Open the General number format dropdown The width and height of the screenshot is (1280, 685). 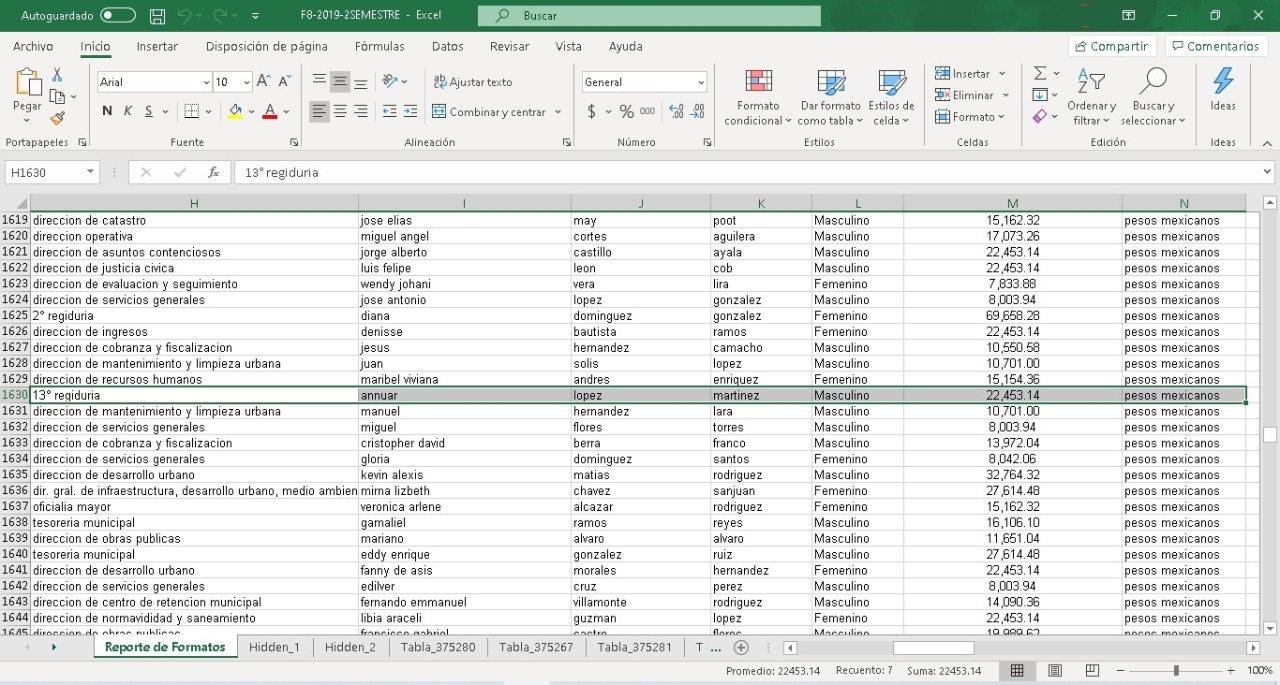pos(700,82)
